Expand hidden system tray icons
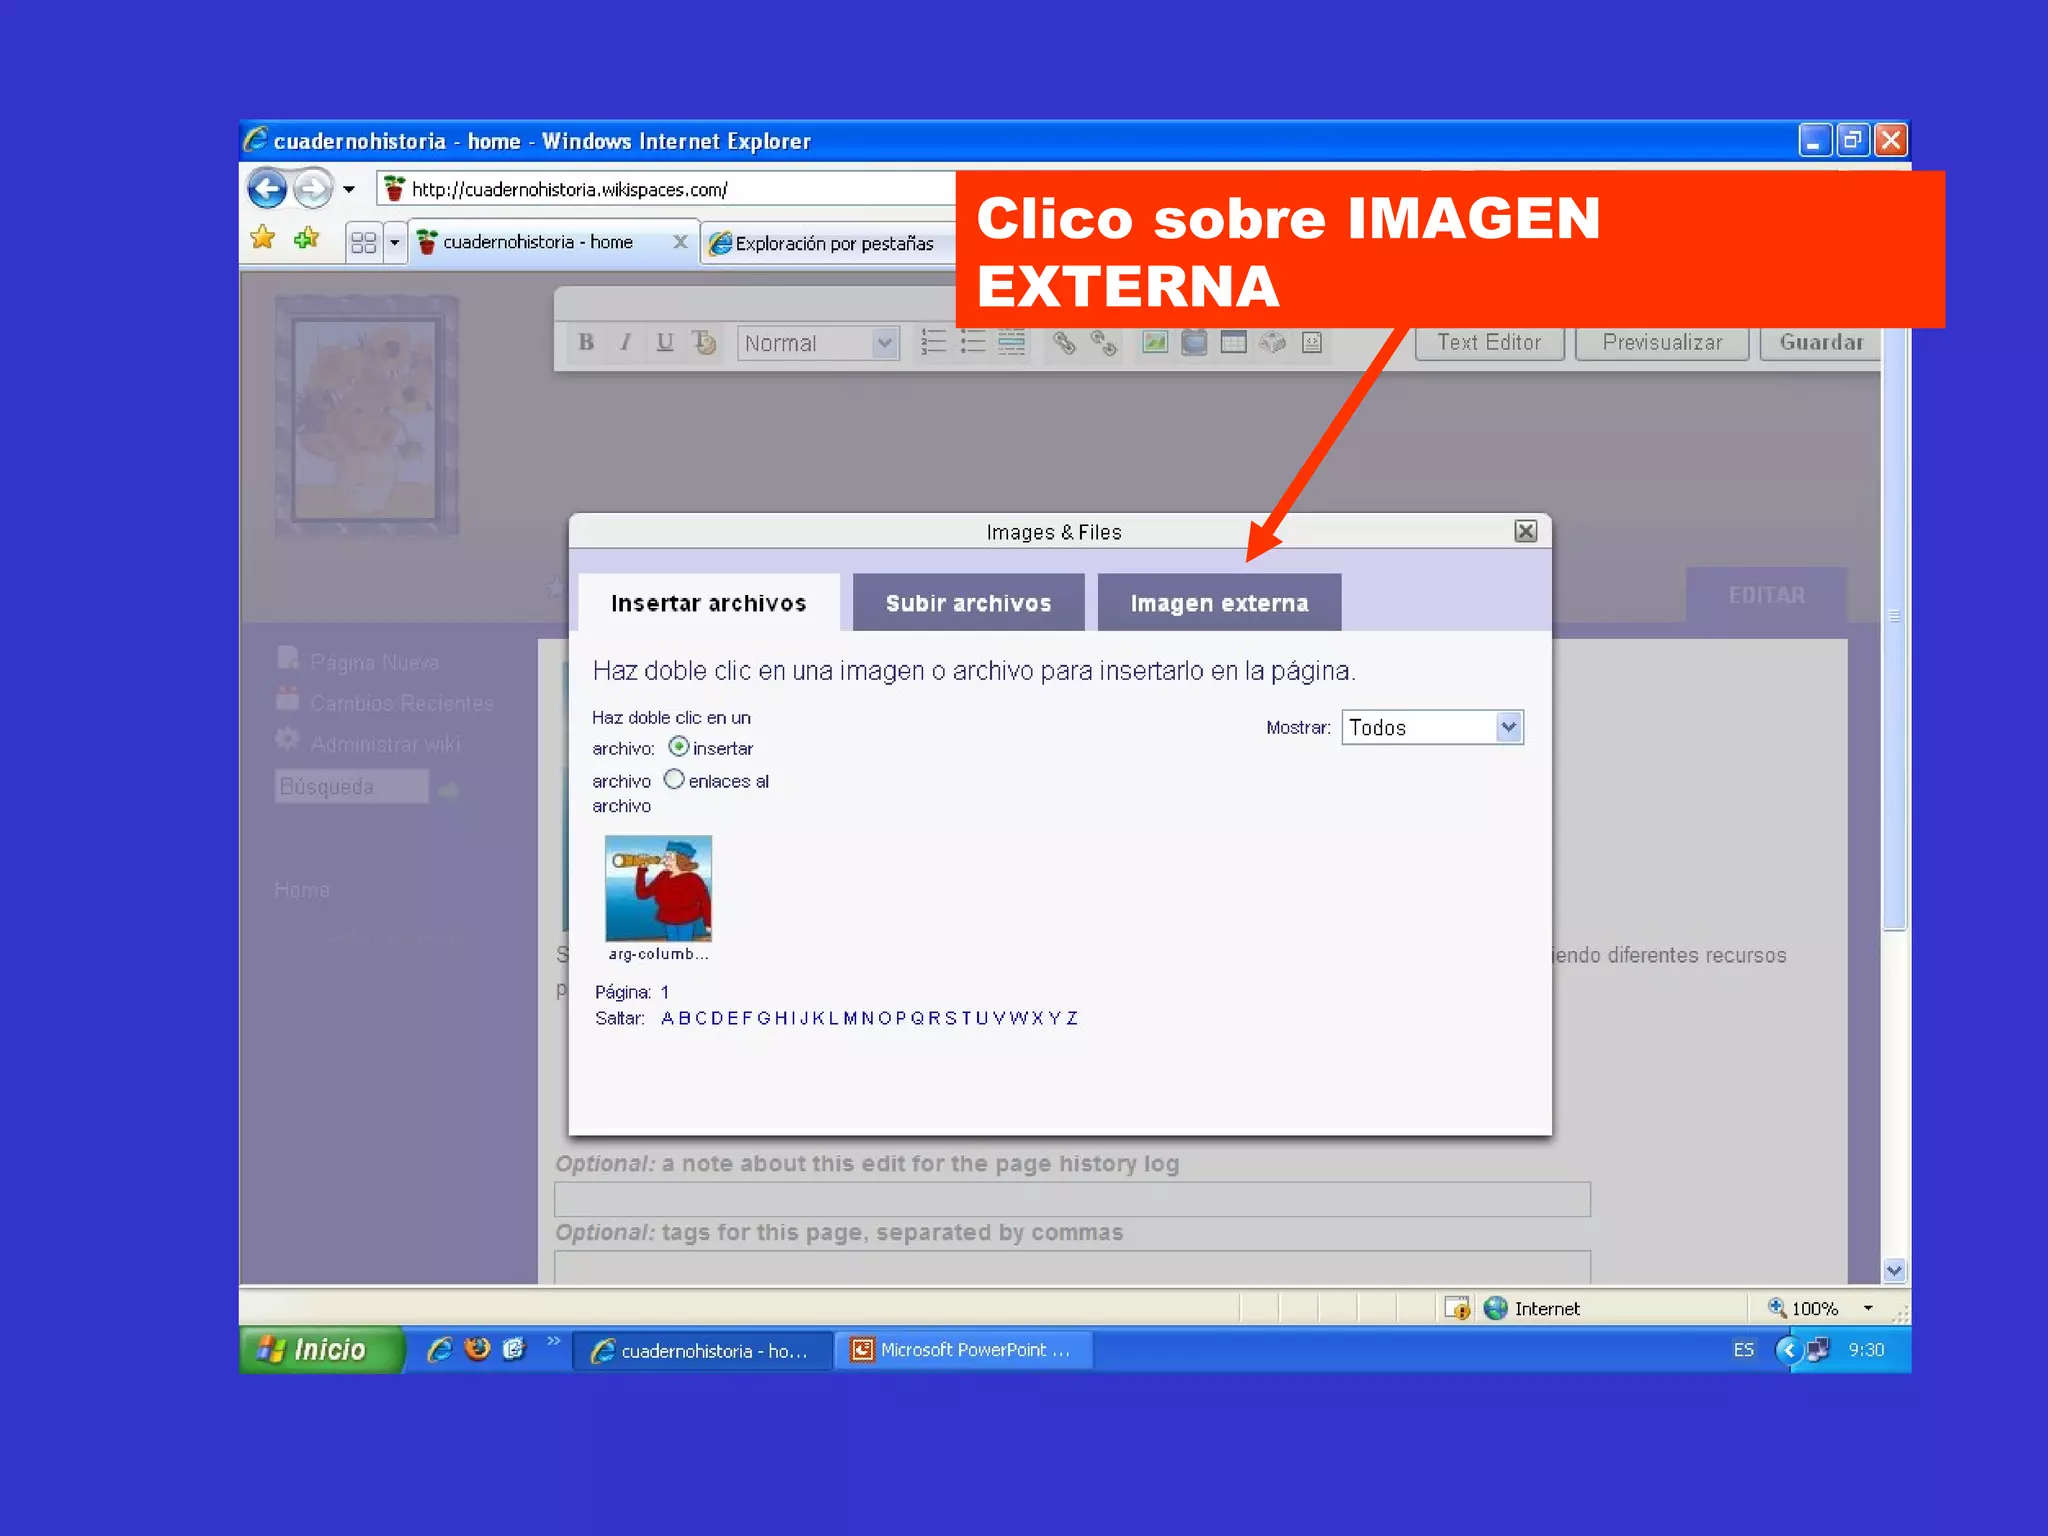The height and width of the screenshot is (1536, 2048). pos(1788,1350)
